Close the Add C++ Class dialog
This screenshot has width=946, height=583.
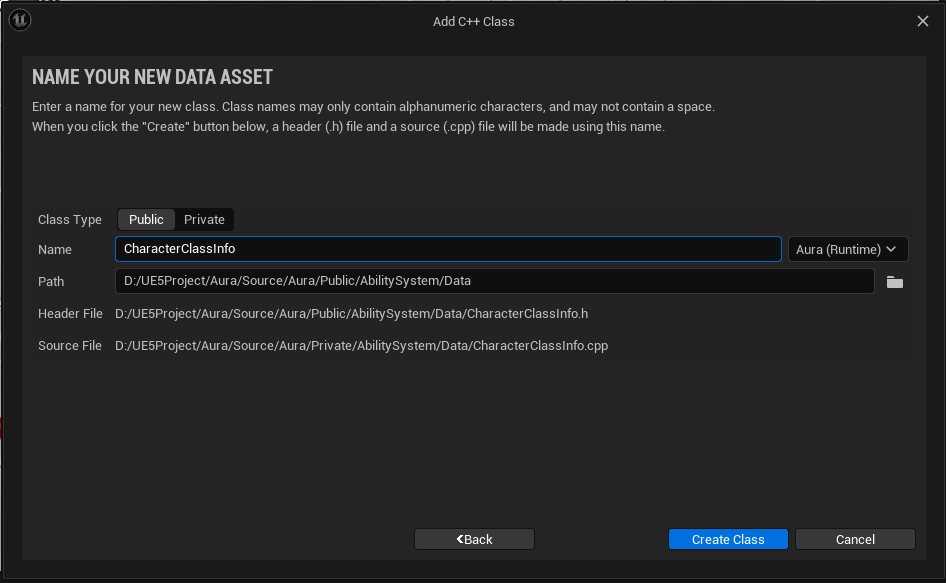click(x=923, y=21)
